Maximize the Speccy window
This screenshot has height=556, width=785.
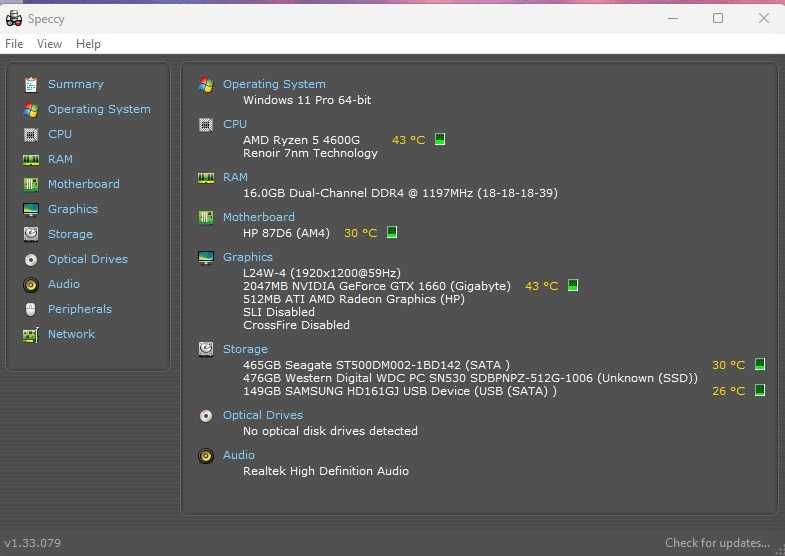coord(718,19)
